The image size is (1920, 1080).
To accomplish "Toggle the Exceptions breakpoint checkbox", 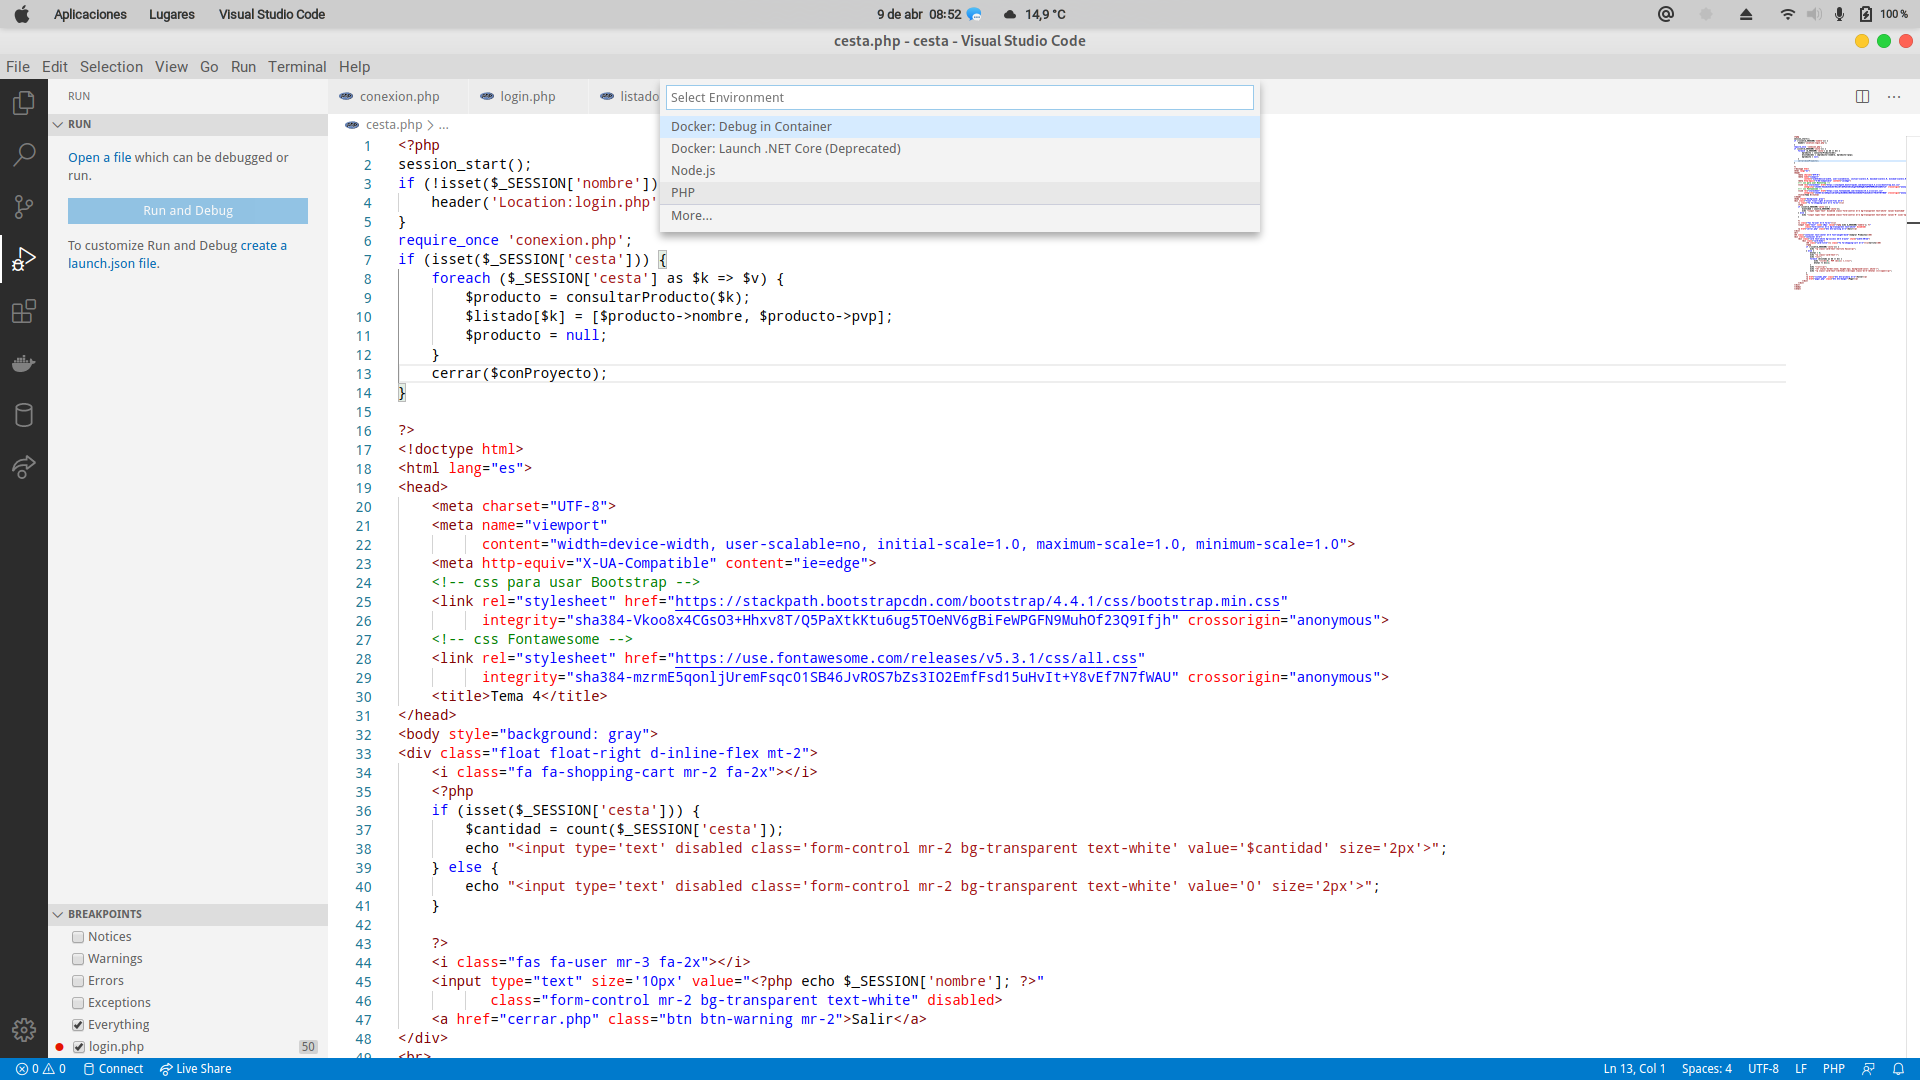I will coord(78,1003).
